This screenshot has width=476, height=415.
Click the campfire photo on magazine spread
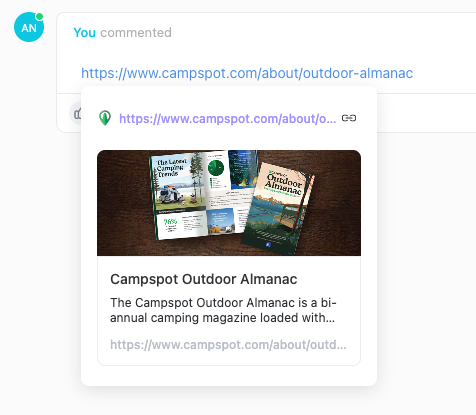[x=243, y=170]
